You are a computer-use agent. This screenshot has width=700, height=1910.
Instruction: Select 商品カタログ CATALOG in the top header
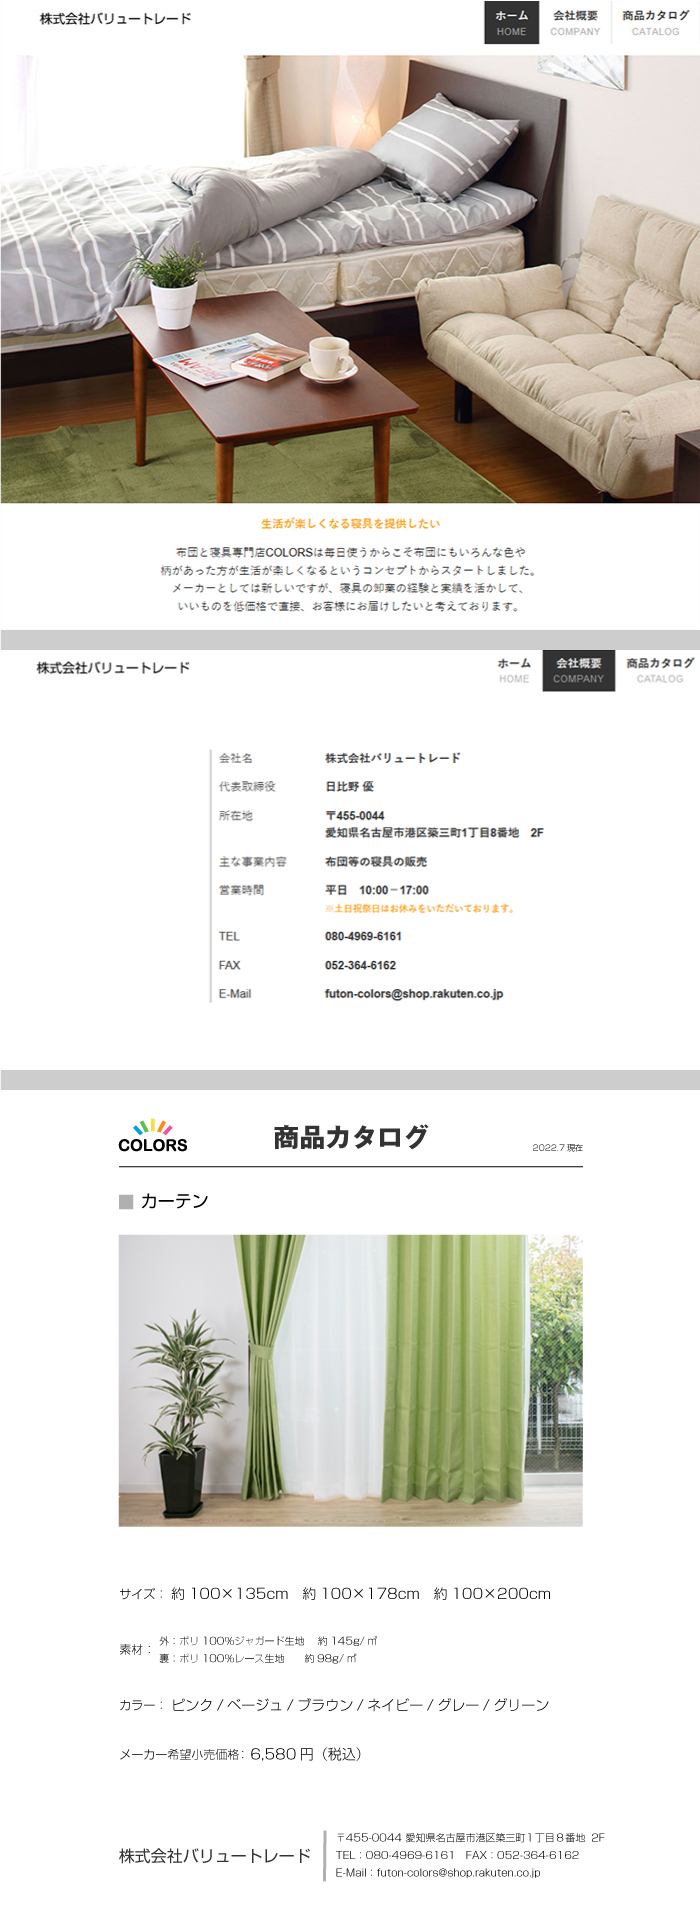655,23
